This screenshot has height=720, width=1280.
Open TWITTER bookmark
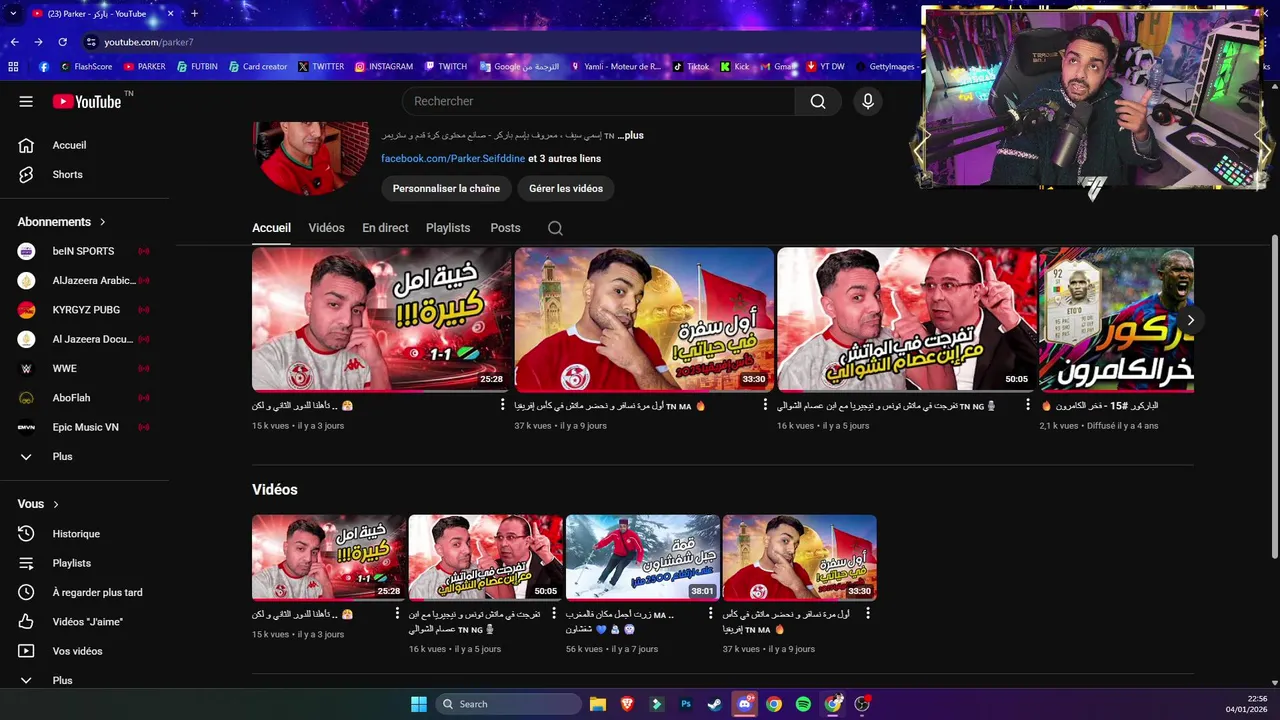click(320, 67)
